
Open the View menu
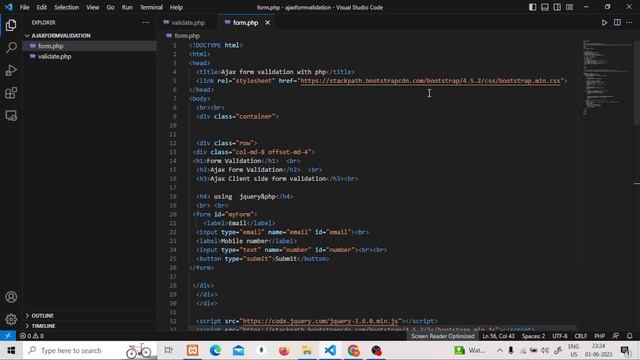pyautogui.click(x=93, y=7)
